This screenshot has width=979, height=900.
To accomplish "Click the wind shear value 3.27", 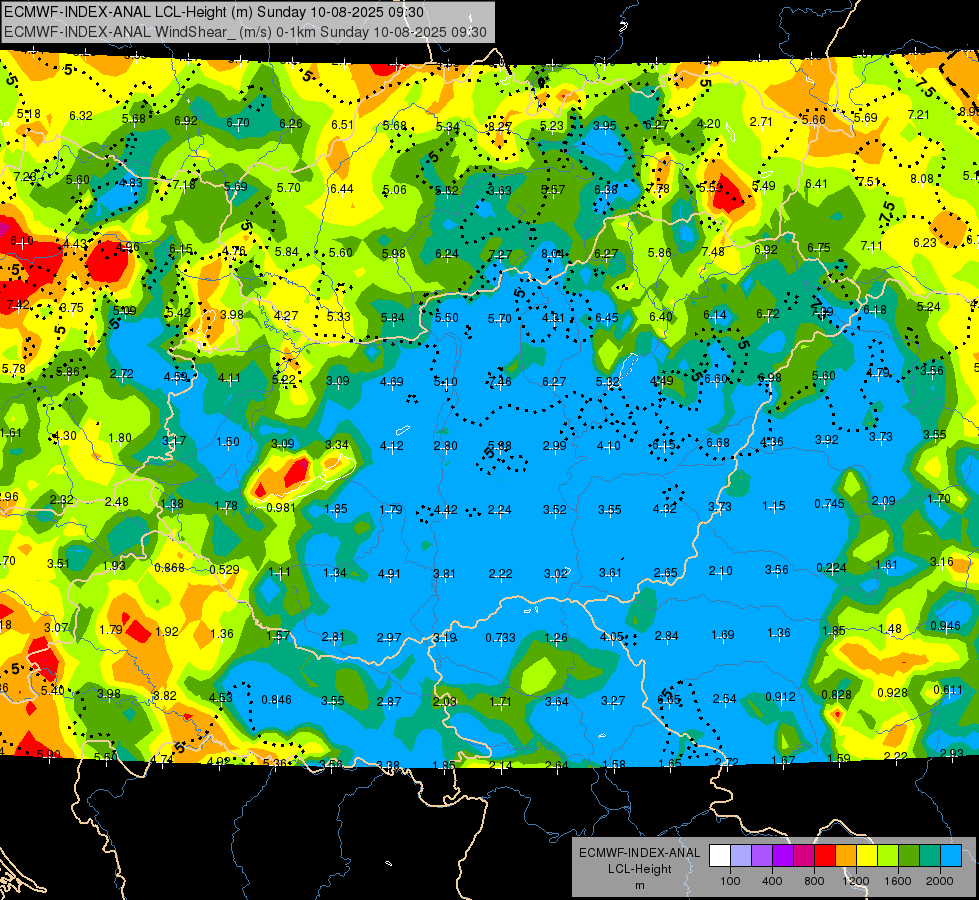I will [x=612, y=701].
